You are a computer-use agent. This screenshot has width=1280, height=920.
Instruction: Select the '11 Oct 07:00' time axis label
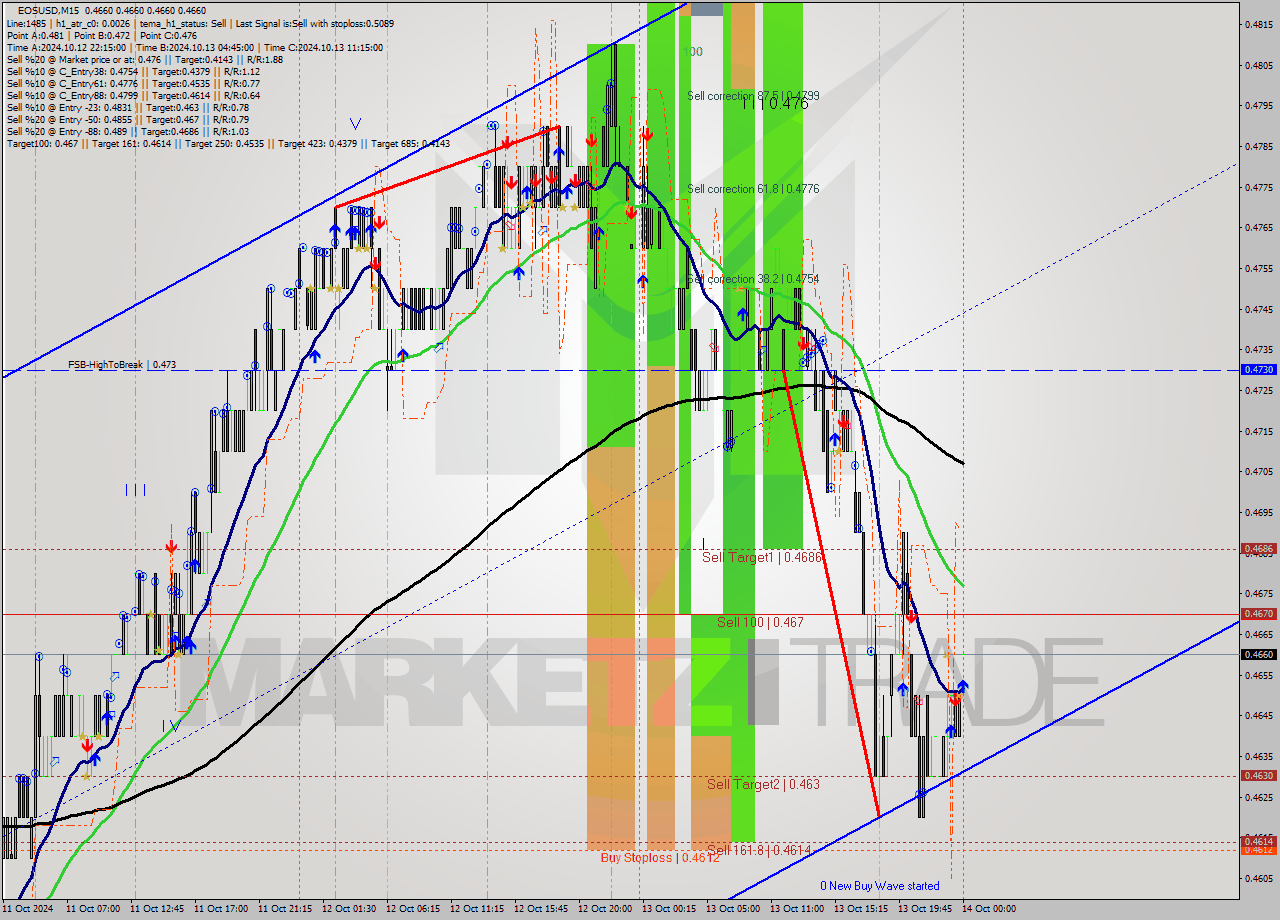pos(93,910)
